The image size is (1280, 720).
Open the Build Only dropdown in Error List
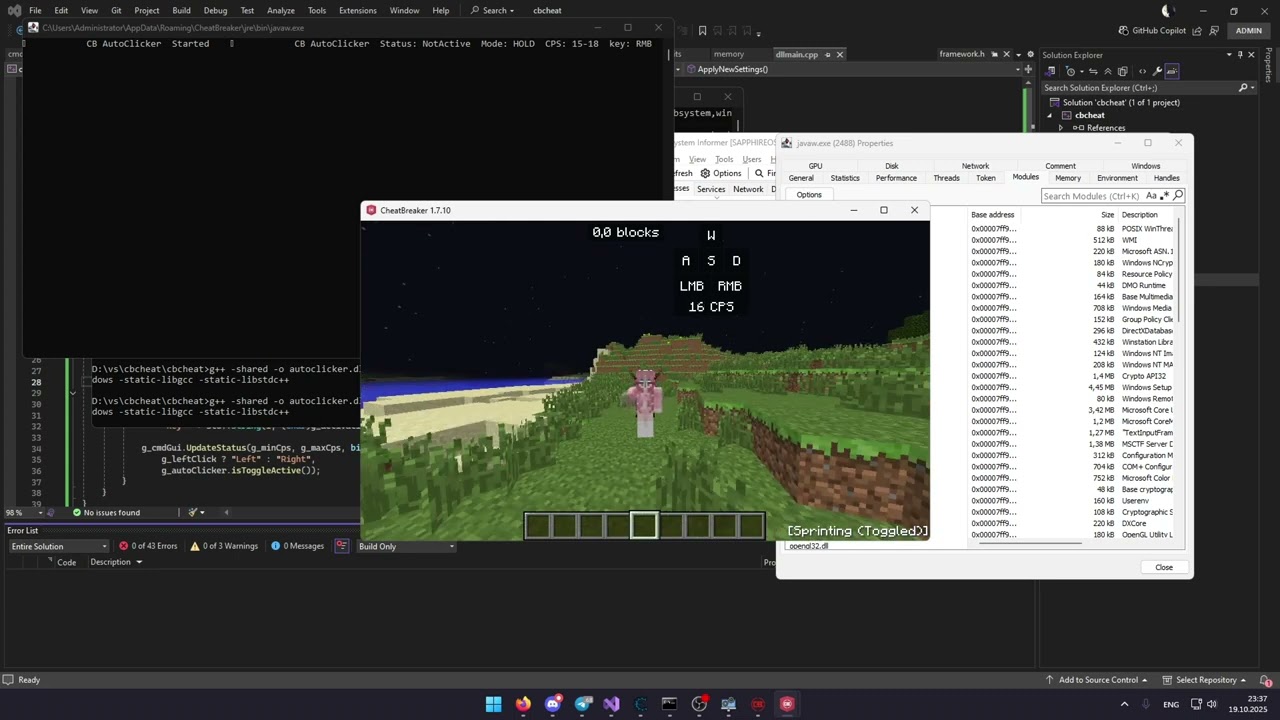tap(406, 546)
